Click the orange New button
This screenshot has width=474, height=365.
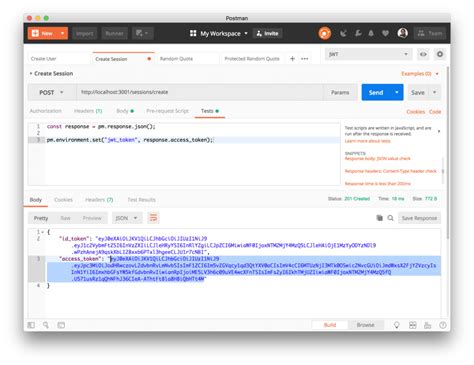point(43,33)
